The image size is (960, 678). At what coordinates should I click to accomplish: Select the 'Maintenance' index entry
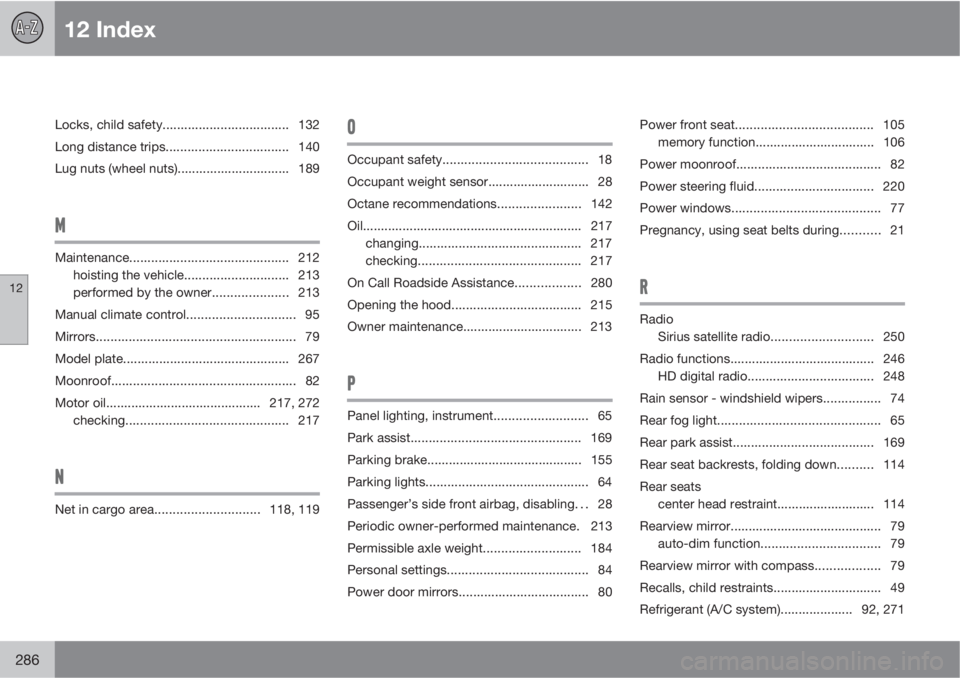pyautogui.click(x=187, y=258)
